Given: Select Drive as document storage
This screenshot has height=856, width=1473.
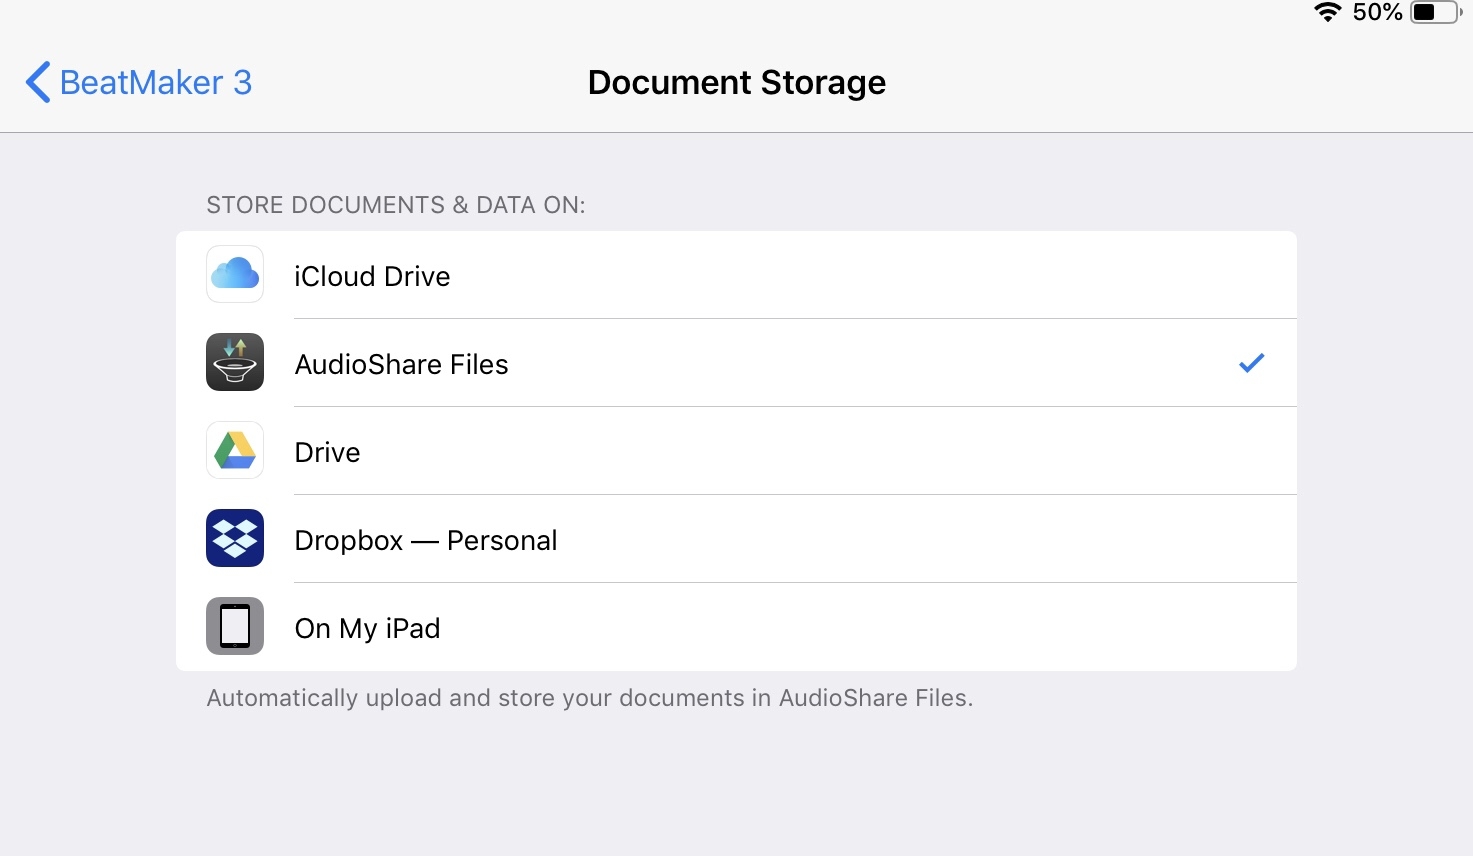Looking at the screenshot, I should click(x=736, y=451).
